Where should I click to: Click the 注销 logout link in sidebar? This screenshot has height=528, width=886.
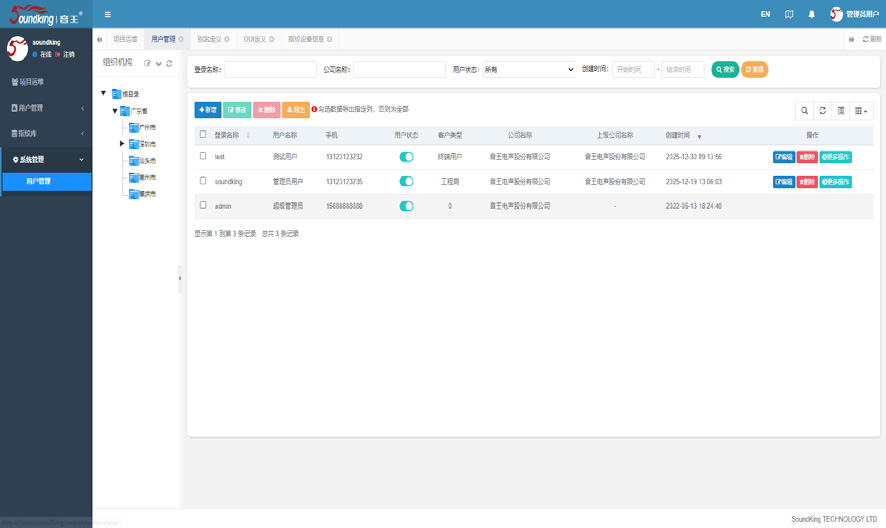pos(66,54)
